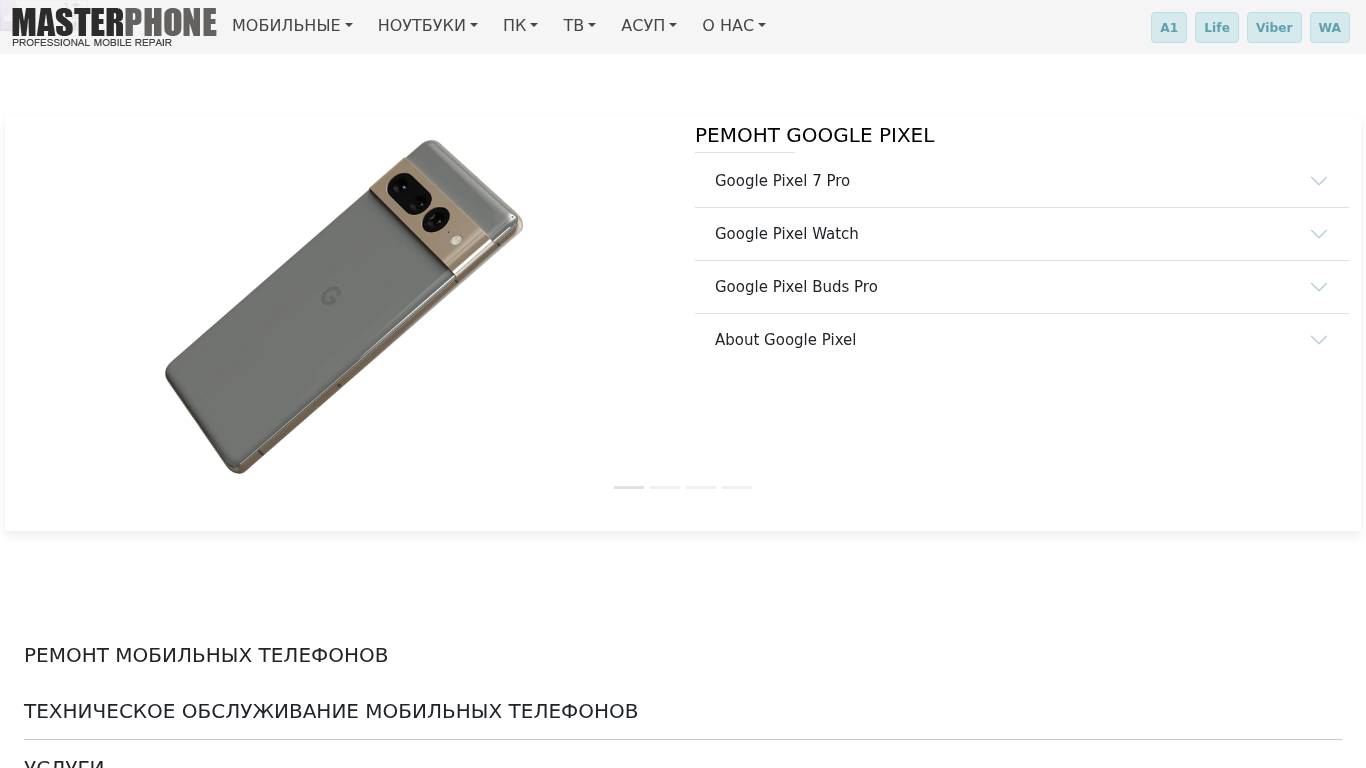Jump to the third carousel slide indicator
Image resolution: width=1366 pixels, height=768 pixels.
pyautogui.click(x=701, y=487)
